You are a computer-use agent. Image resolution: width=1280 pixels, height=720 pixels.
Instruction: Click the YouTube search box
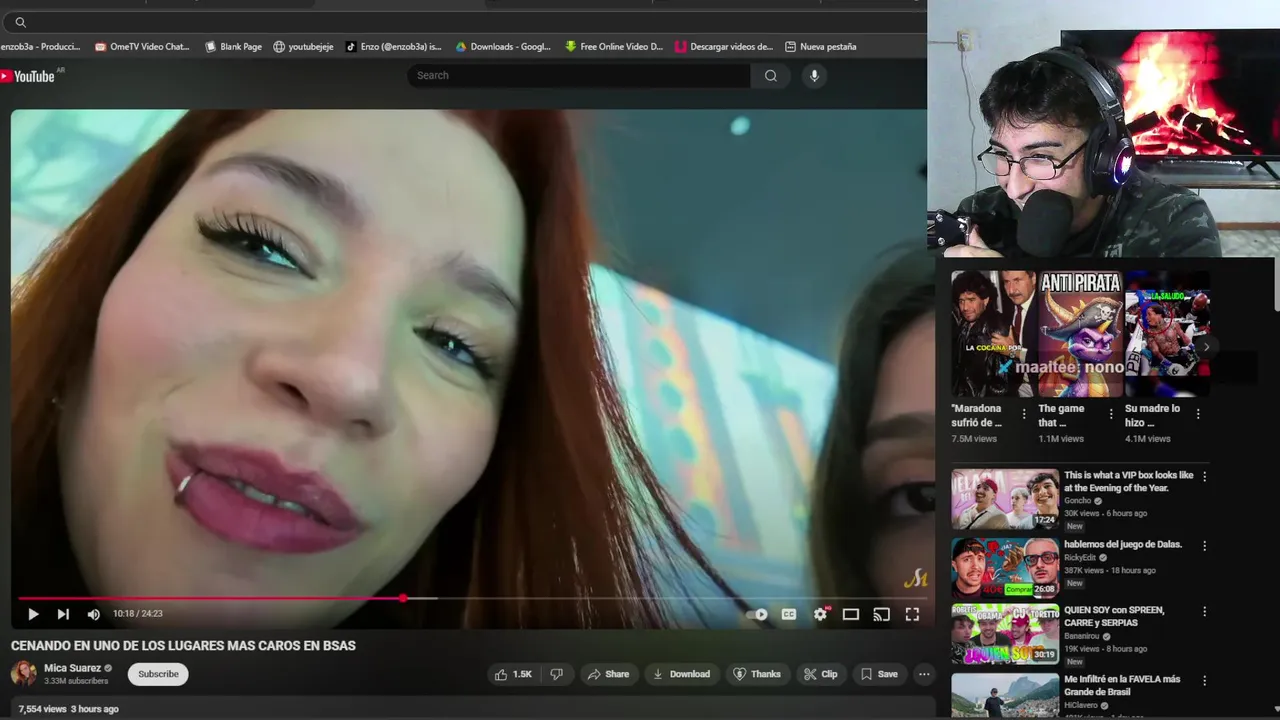[579, 75]
